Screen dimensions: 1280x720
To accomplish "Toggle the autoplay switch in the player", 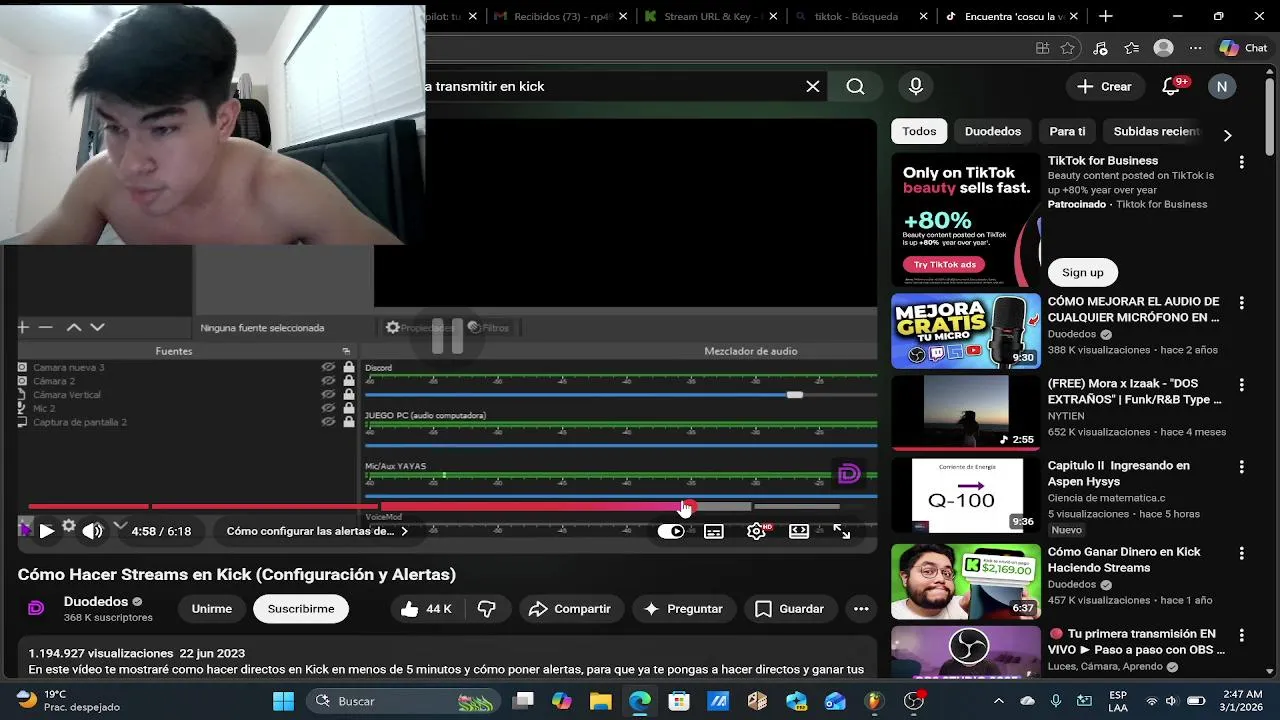I will click(x=671, y=531).
